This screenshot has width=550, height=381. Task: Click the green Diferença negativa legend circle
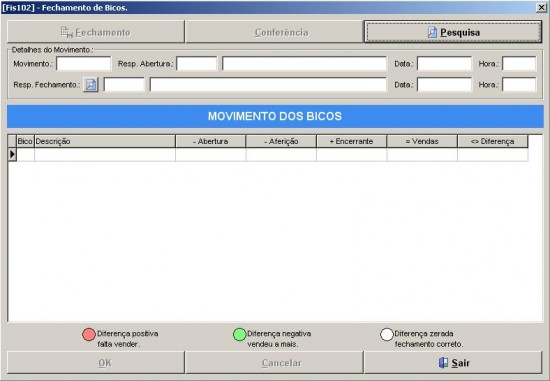tap(240, 334)
